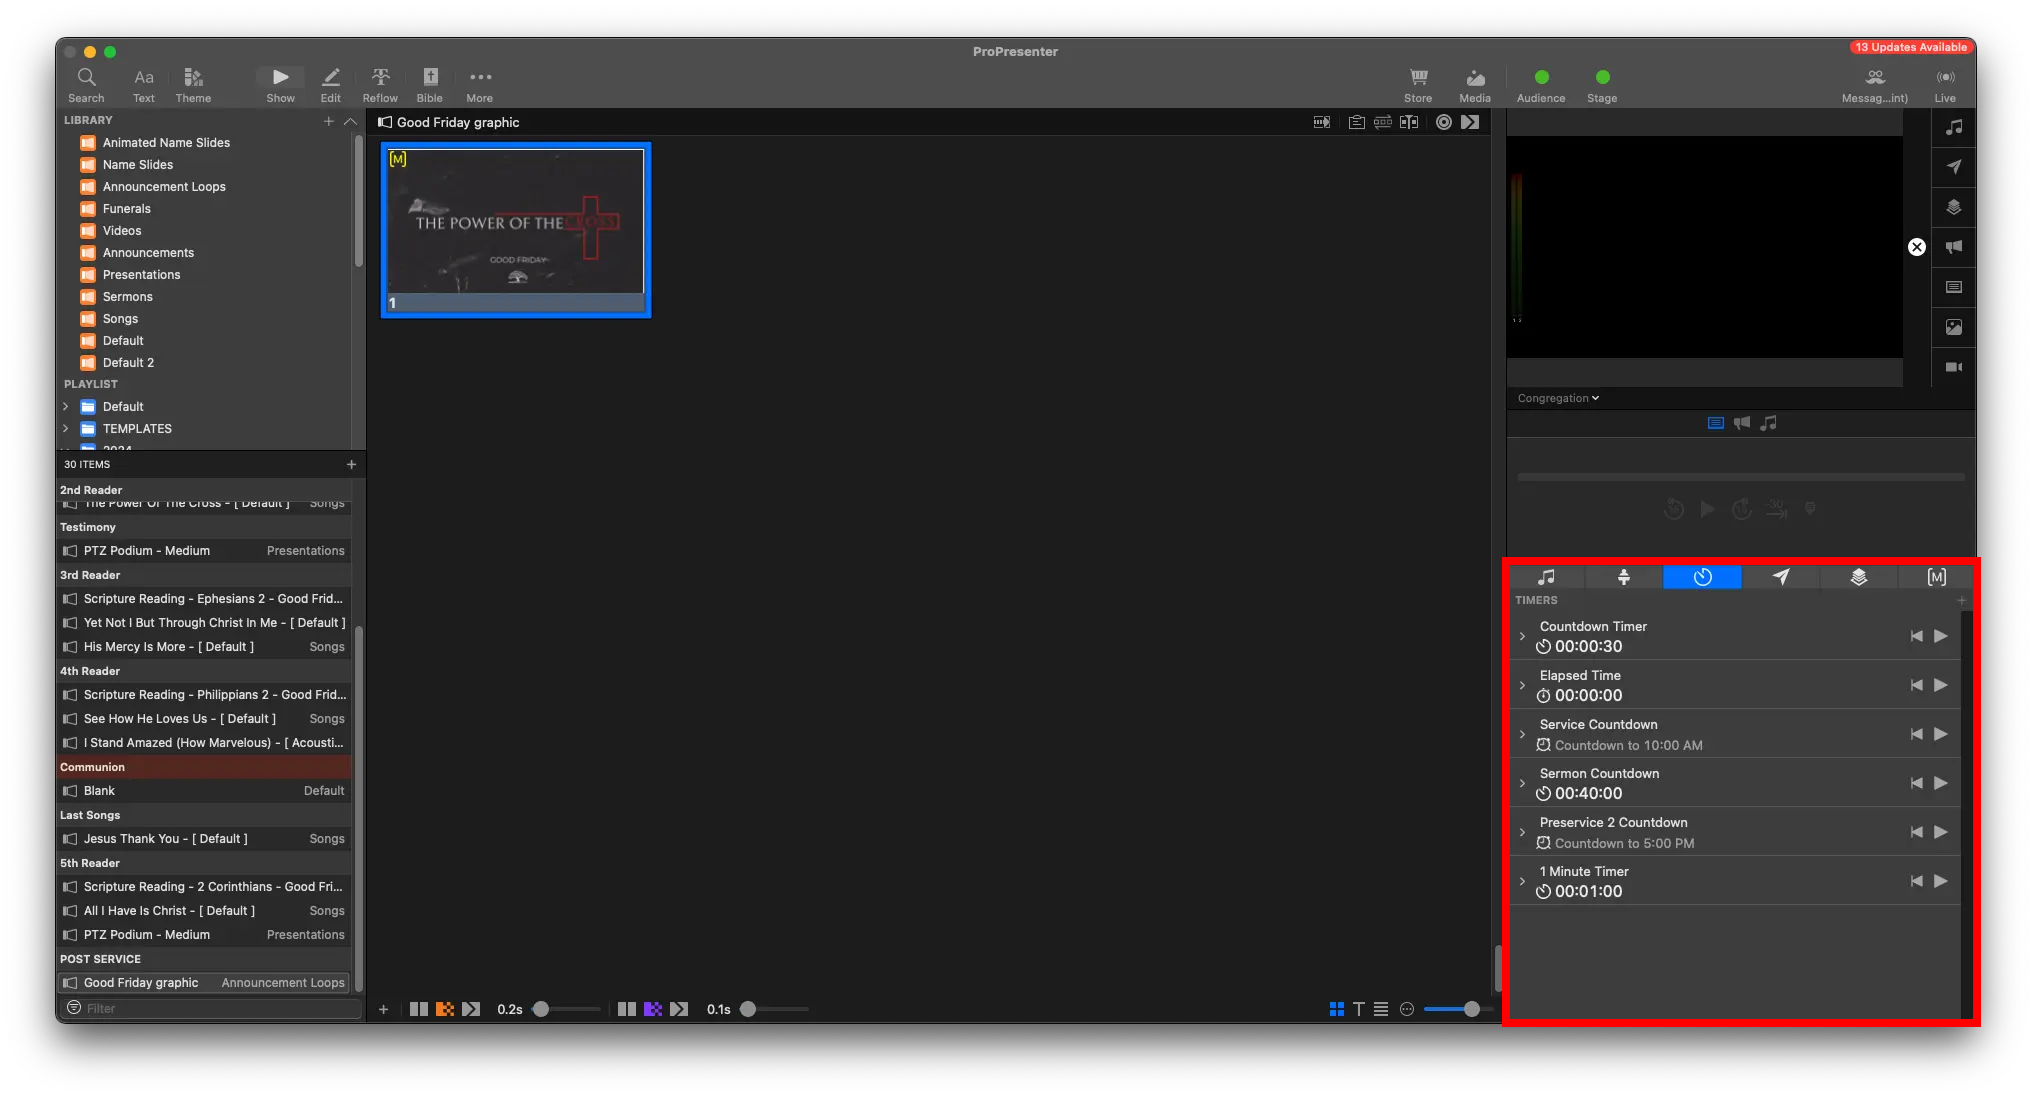Select the Props layers tab icon
This screenshot has width=2032, height=1097.
tap(1858, 577)
